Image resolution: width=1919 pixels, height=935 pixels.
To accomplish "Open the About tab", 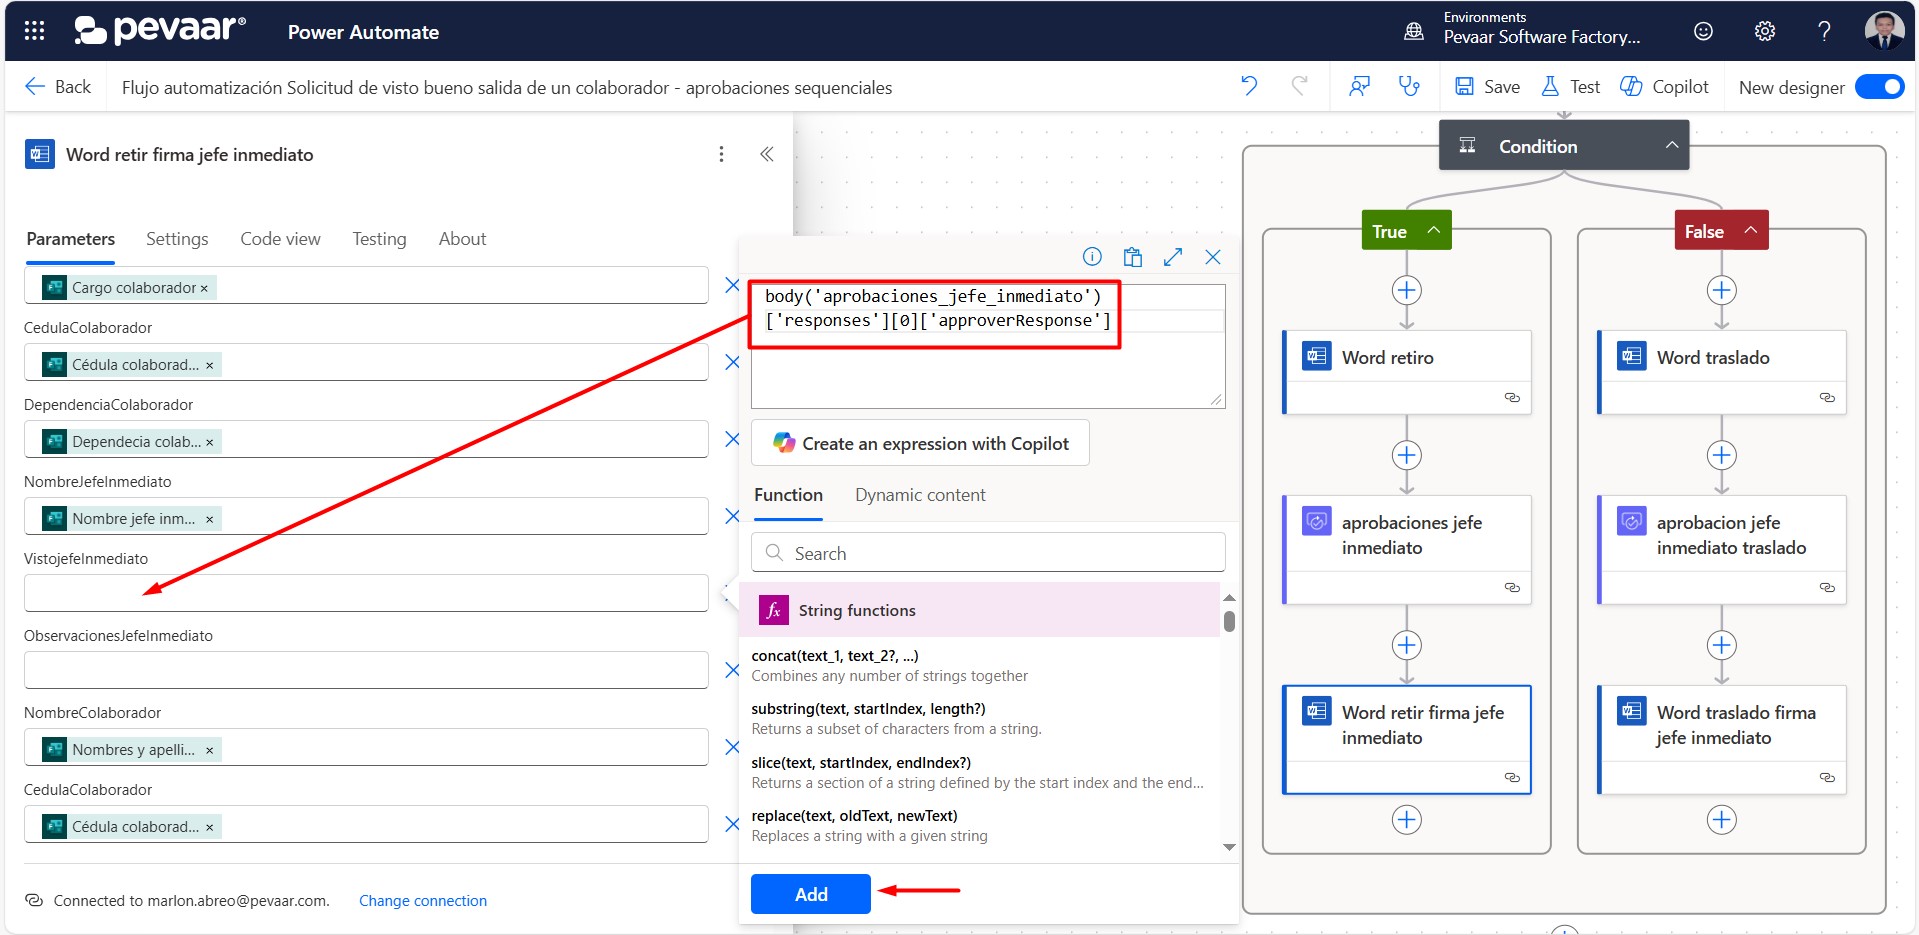I will pyautogui.click(x=462, y=239).
